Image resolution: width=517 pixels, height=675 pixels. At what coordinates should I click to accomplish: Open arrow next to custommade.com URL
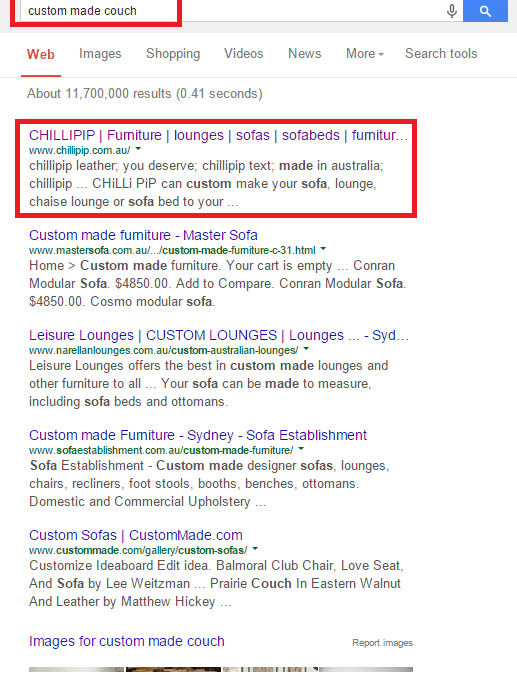(255, 548)
